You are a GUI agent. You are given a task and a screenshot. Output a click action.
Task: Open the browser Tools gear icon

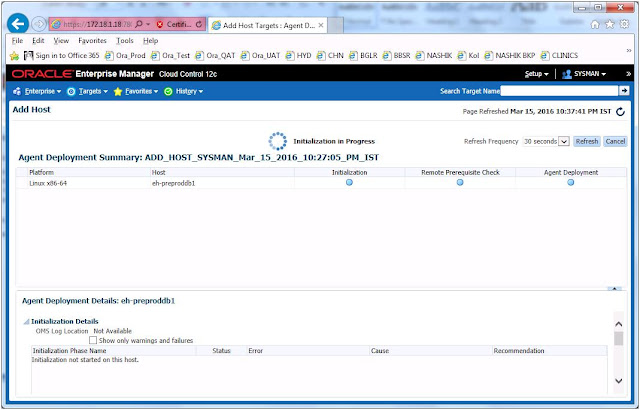pos(624,24)
